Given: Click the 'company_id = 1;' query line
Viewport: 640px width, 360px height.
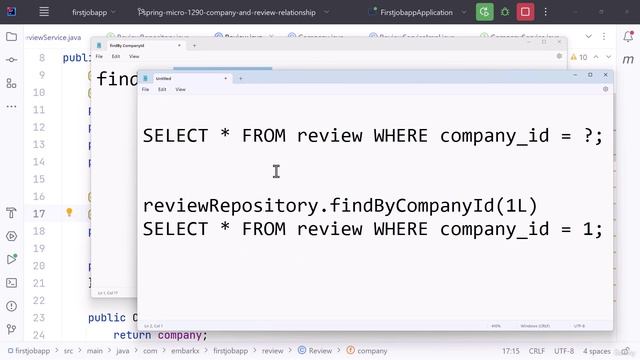Looking at the screenshot, I should pyautogui.click(x=373, y=229).
